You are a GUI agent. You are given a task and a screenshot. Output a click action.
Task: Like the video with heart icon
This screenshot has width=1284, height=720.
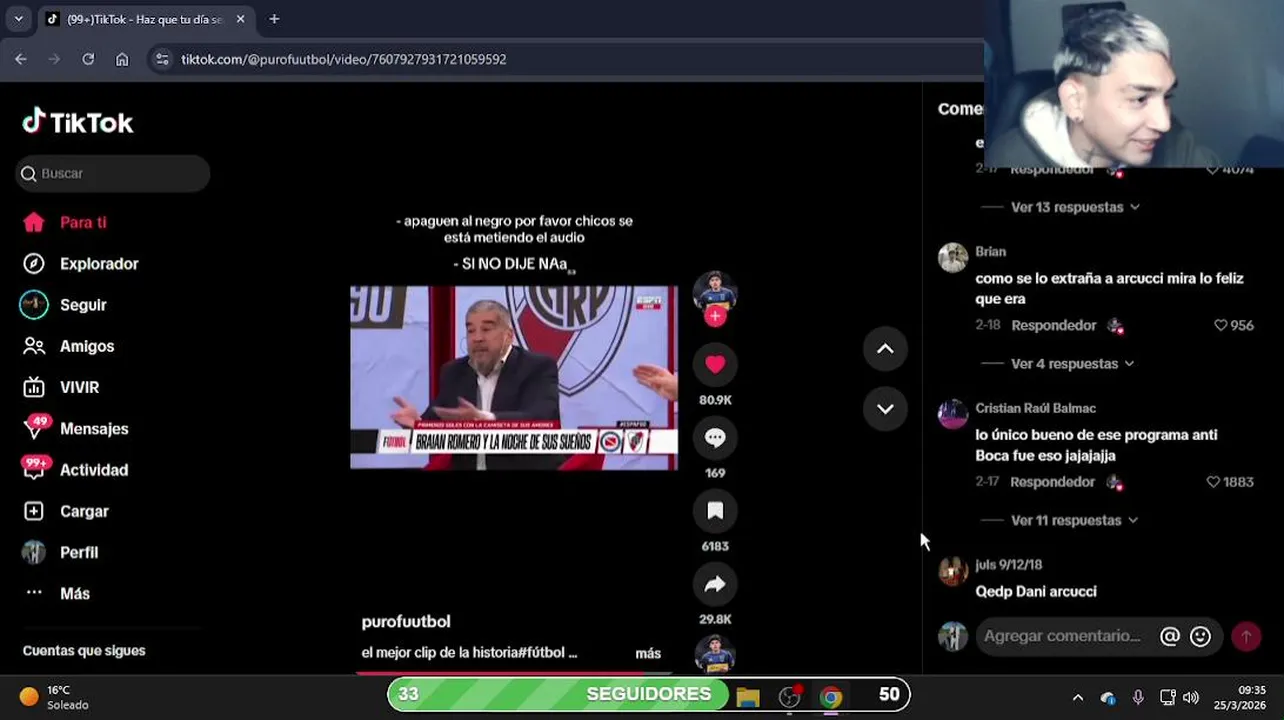[x=715, y=364]
